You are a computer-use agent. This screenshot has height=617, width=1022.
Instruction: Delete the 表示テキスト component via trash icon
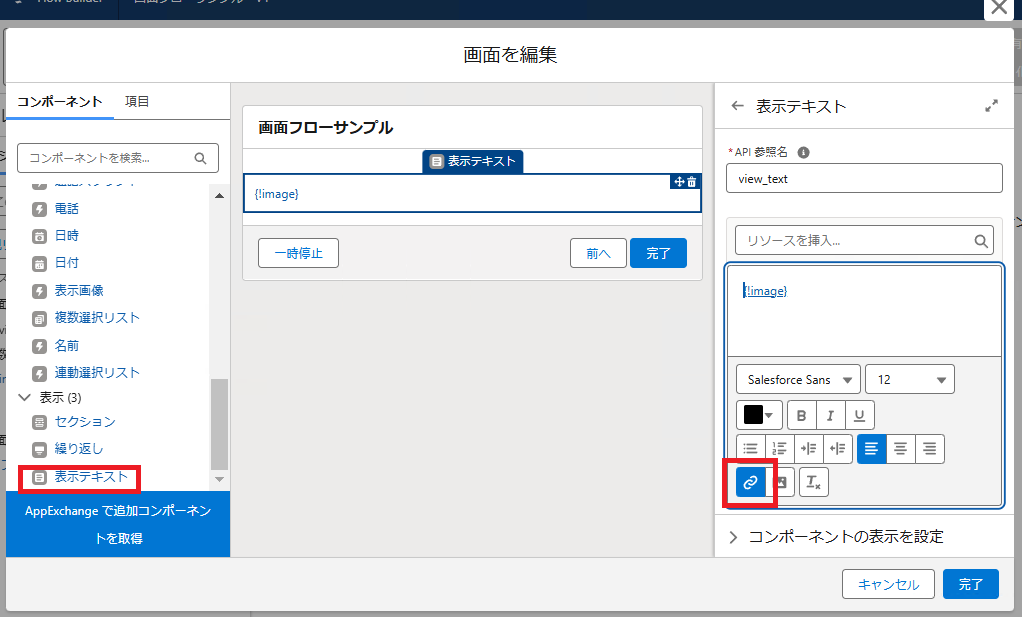pyautogui.click(x=692, y=182)
